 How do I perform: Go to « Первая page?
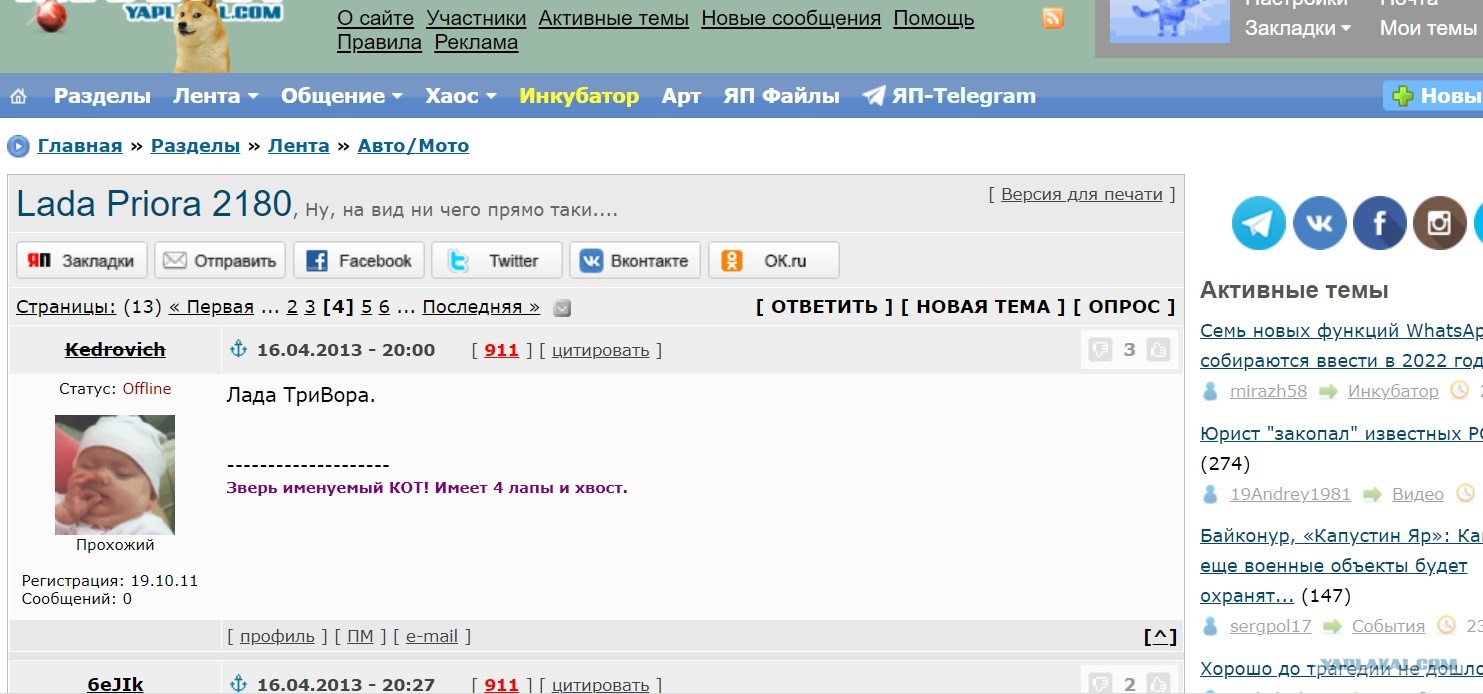point(212,307)
